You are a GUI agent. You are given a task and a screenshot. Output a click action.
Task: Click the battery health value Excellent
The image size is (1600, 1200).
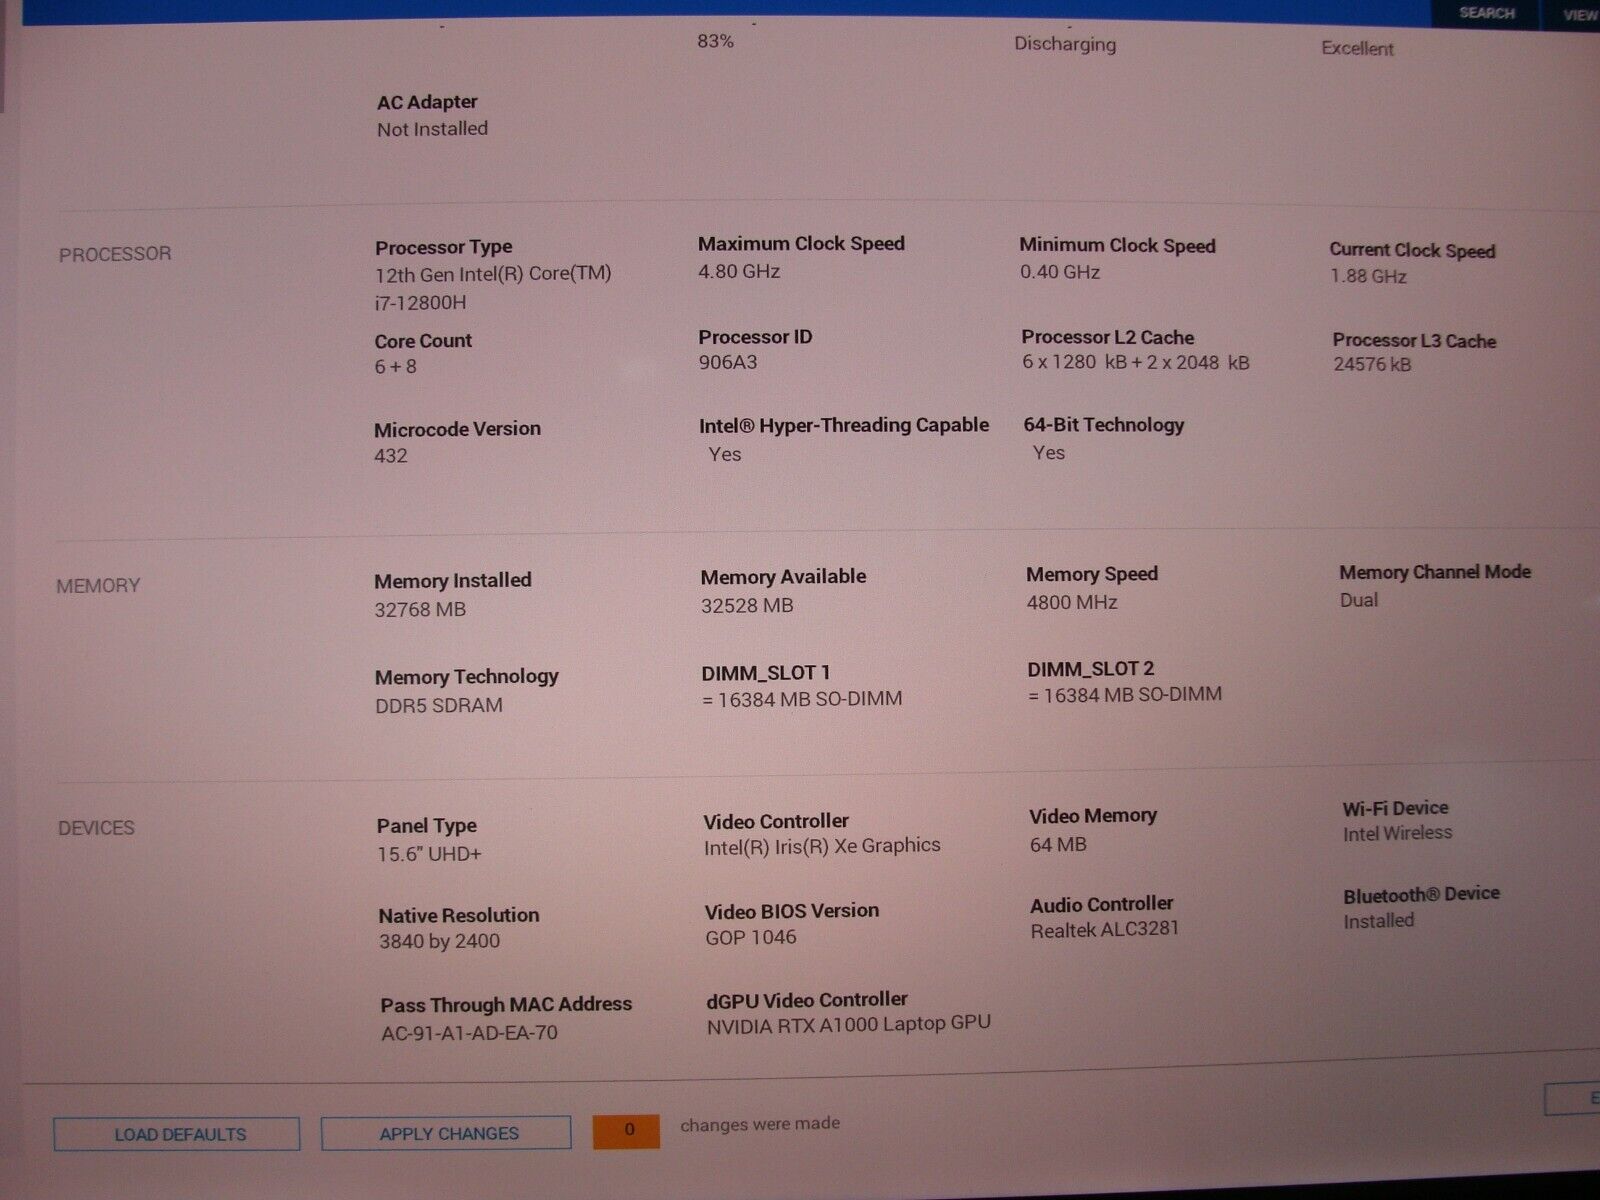(1357, 48)
